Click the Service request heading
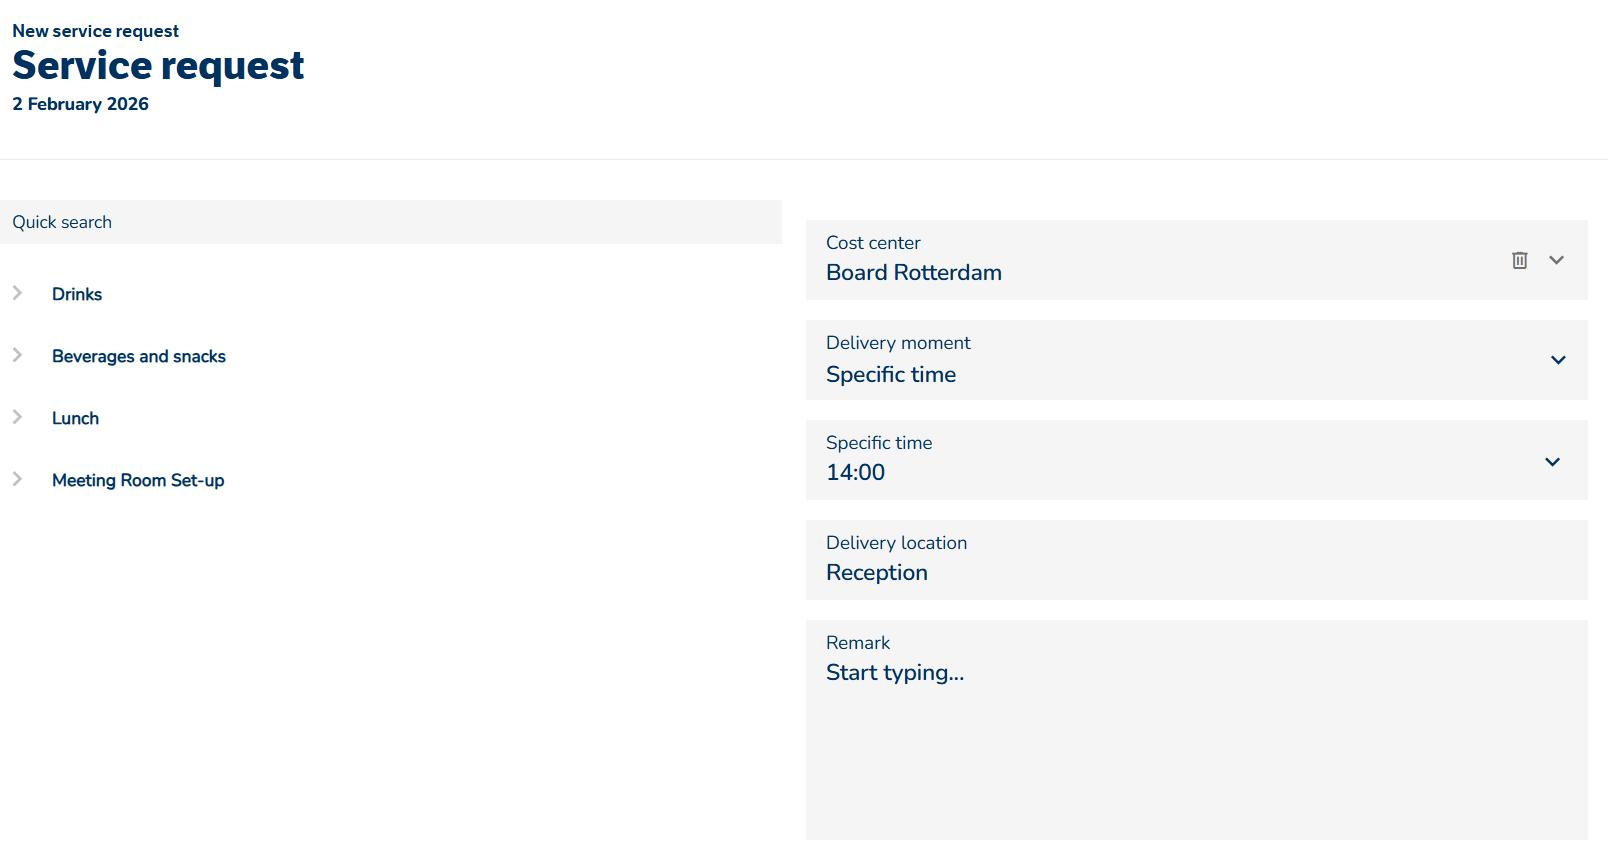The image size is (1608, 858). 158,66
